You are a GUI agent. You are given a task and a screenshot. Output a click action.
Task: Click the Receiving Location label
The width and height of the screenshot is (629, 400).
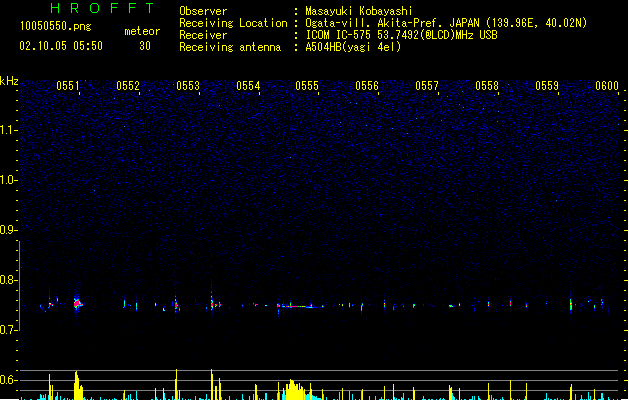[233, 23]
